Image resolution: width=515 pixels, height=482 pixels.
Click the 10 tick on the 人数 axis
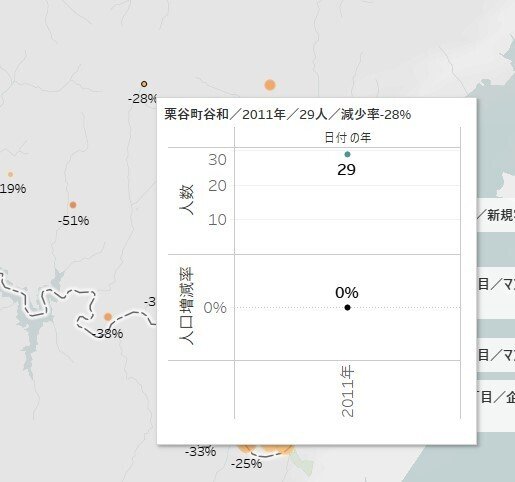pyautogui.click(x=217, y=220)
